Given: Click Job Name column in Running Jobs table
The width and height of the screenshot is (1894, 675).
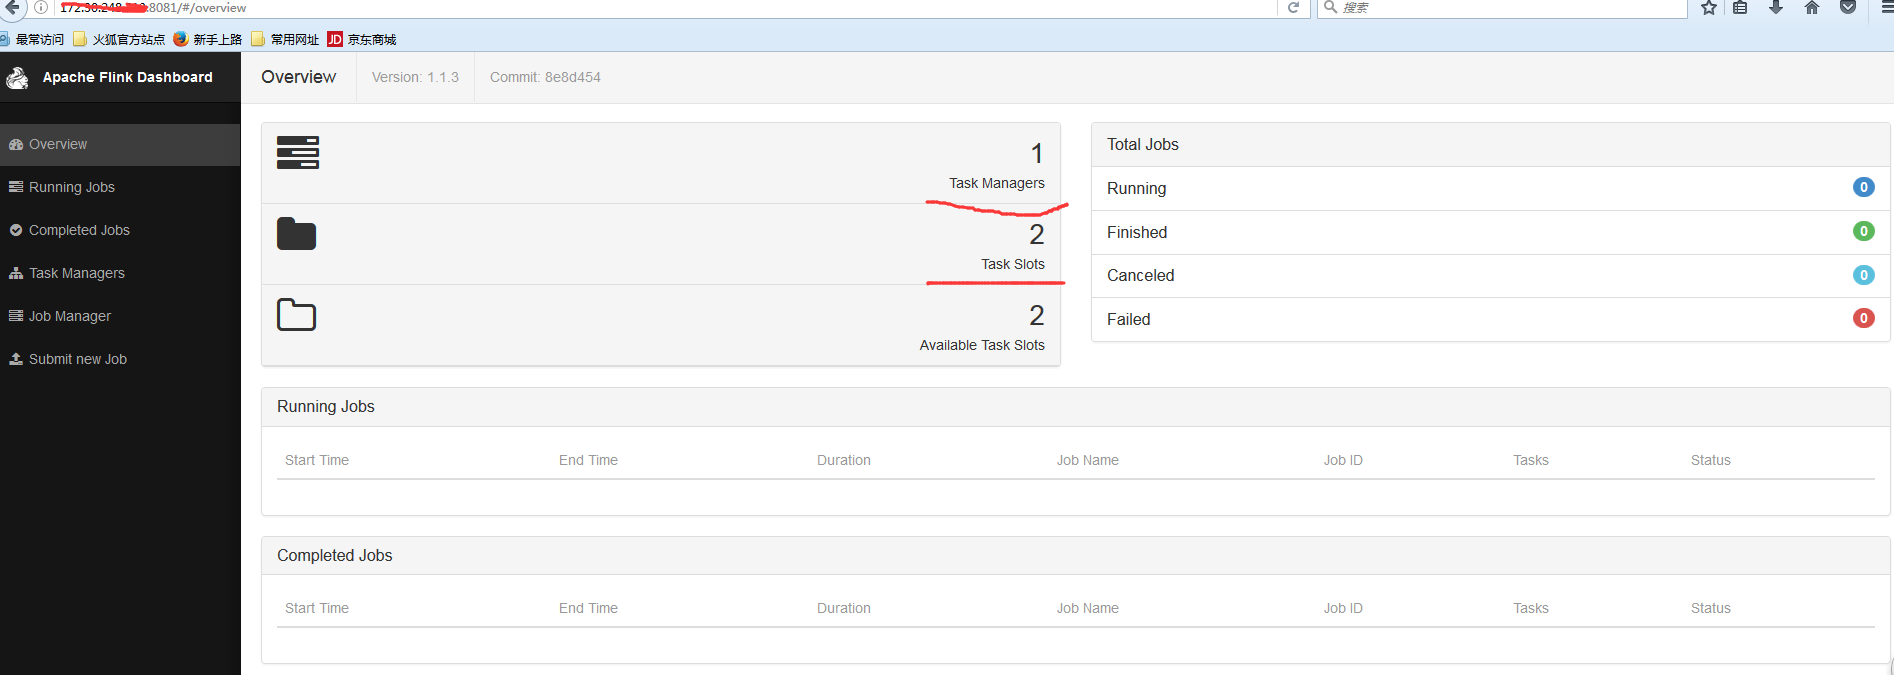Looking at the screenshot, I should tap(1088, 460).
